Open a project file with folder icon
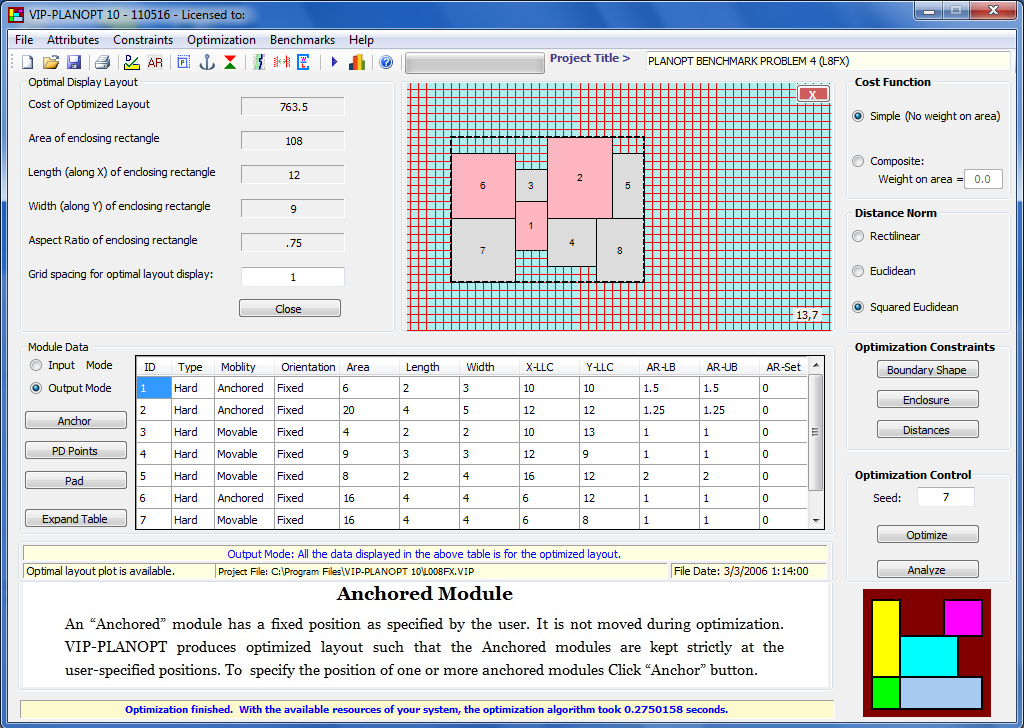The image size is (1024, 728). tap(50, 62)
